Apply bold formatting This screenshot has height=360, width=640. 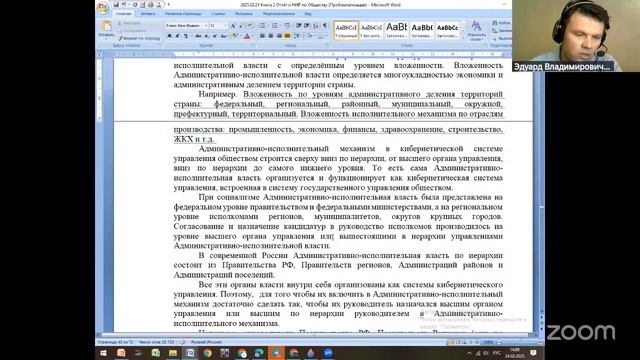coord(169,36)
